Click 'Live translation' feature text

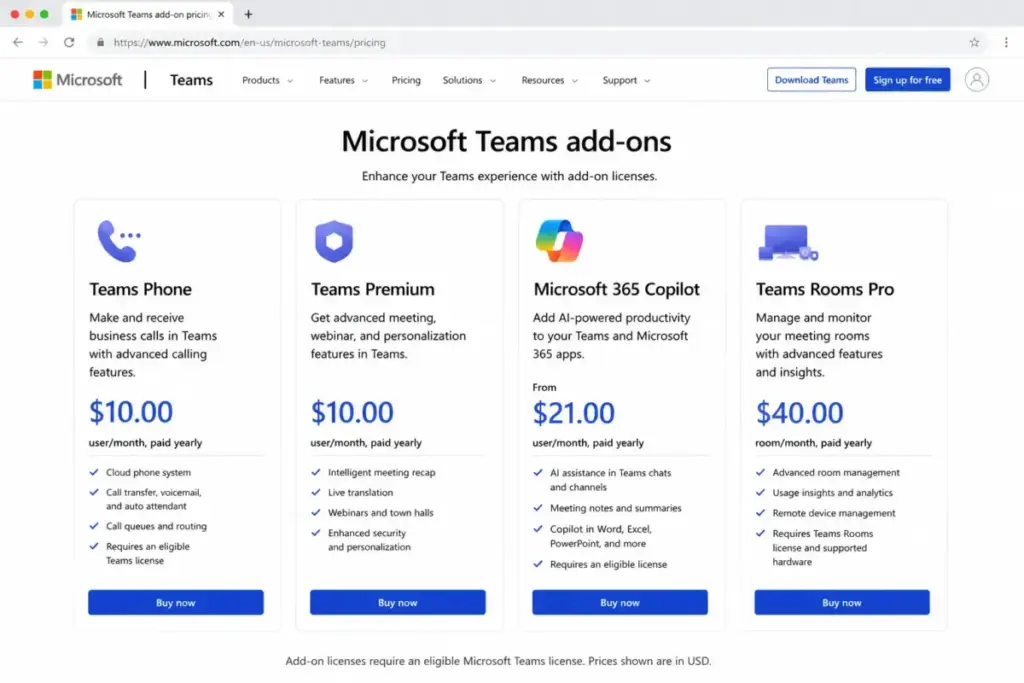[x=360, y=492]
